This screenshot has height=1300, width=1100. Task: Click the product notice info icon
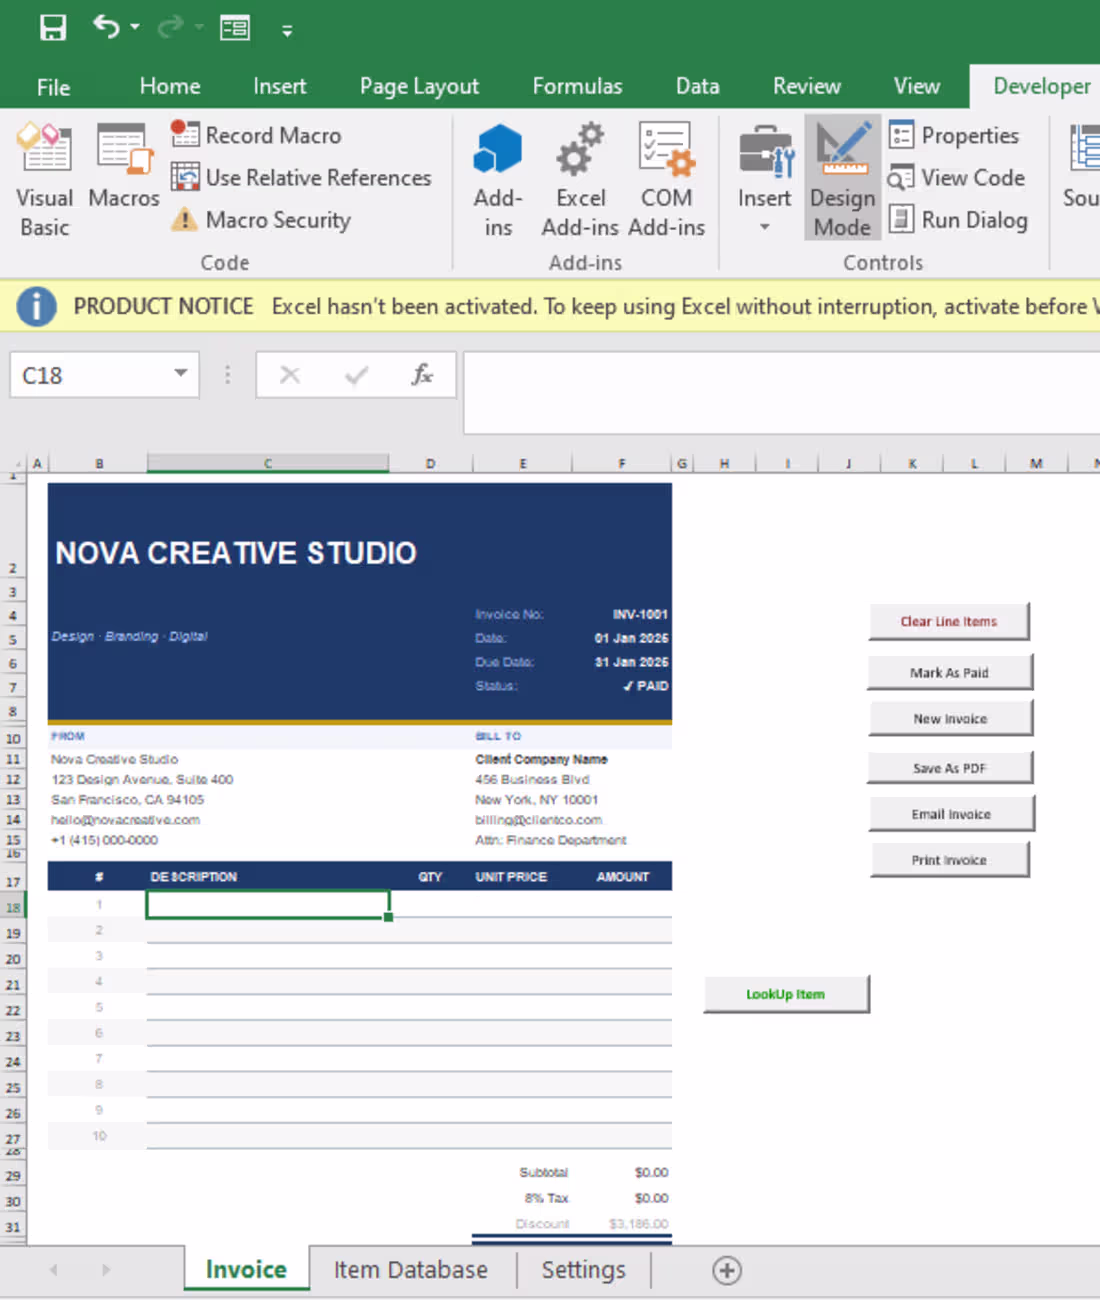coord(36,306)
